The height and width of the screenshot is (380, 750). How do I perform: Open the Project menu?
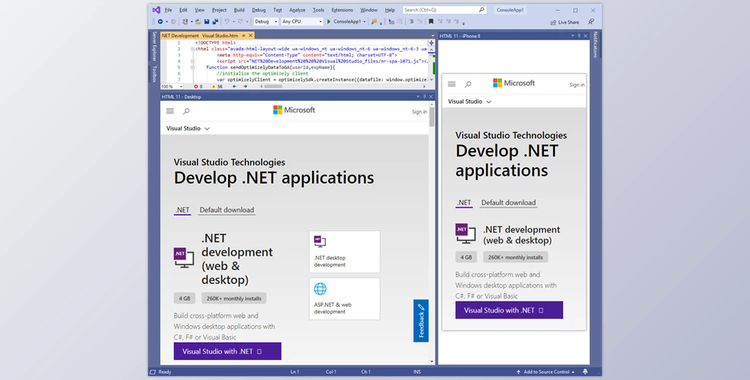219,10
